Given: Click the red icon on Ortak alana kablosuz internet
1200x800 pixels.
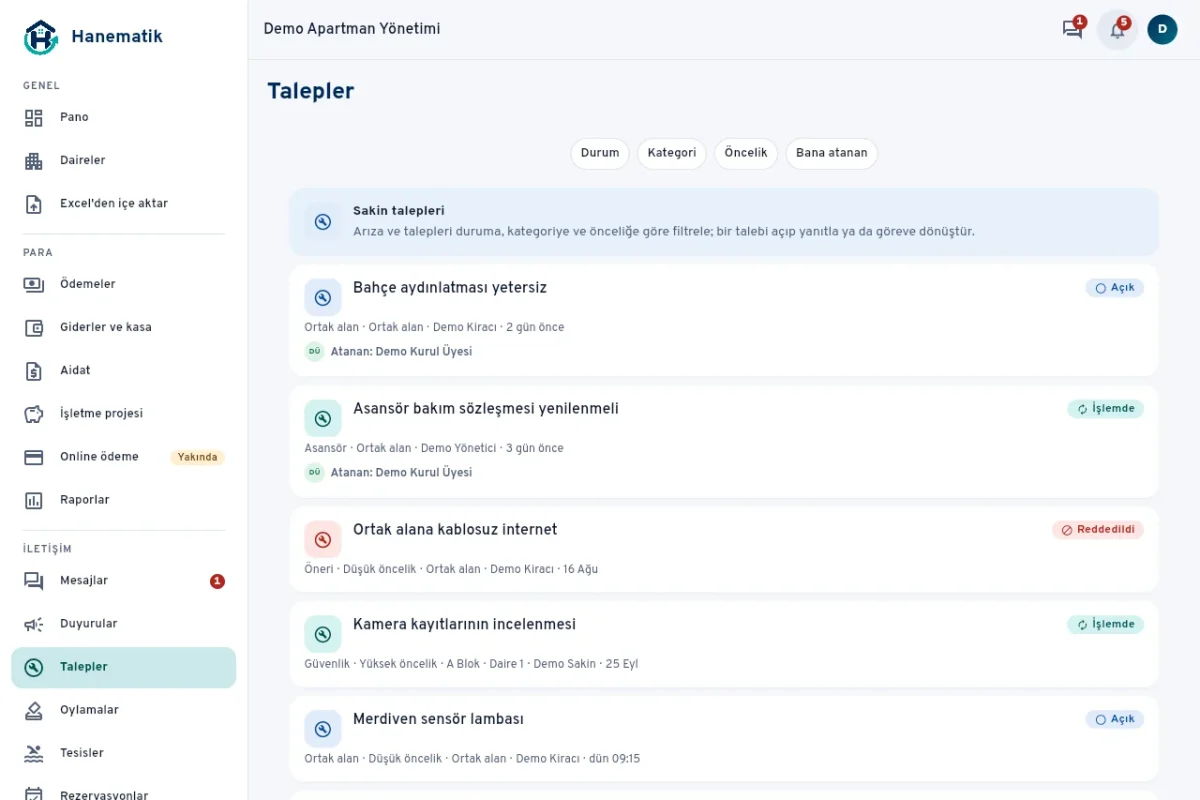Looking at the screenshot, I should 323,540.
